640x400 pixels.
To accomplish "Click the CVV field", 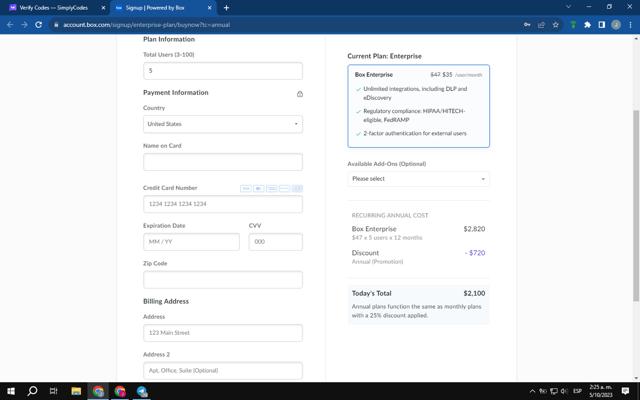I will 276,242.
